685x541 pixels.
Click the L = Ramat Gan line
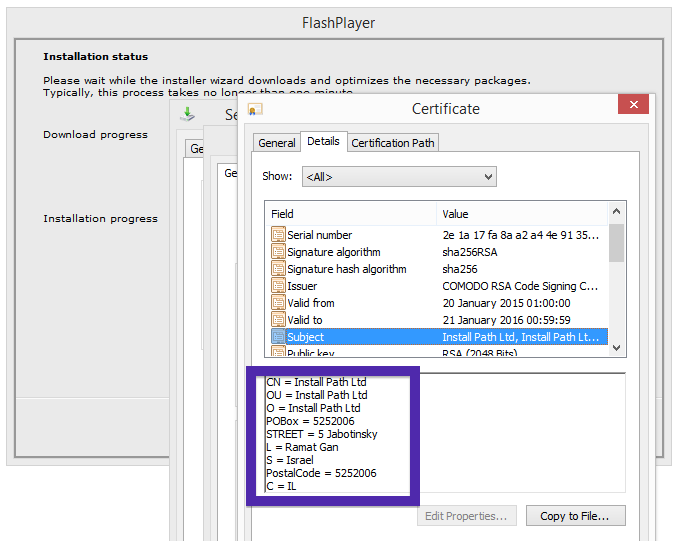302,447
